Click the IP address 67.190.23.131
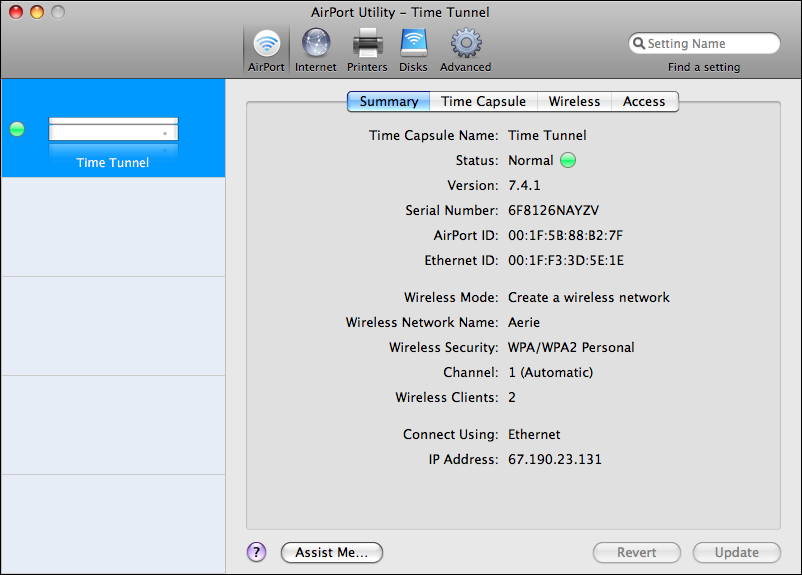The image size is (802, 575). tap(554, 459)
